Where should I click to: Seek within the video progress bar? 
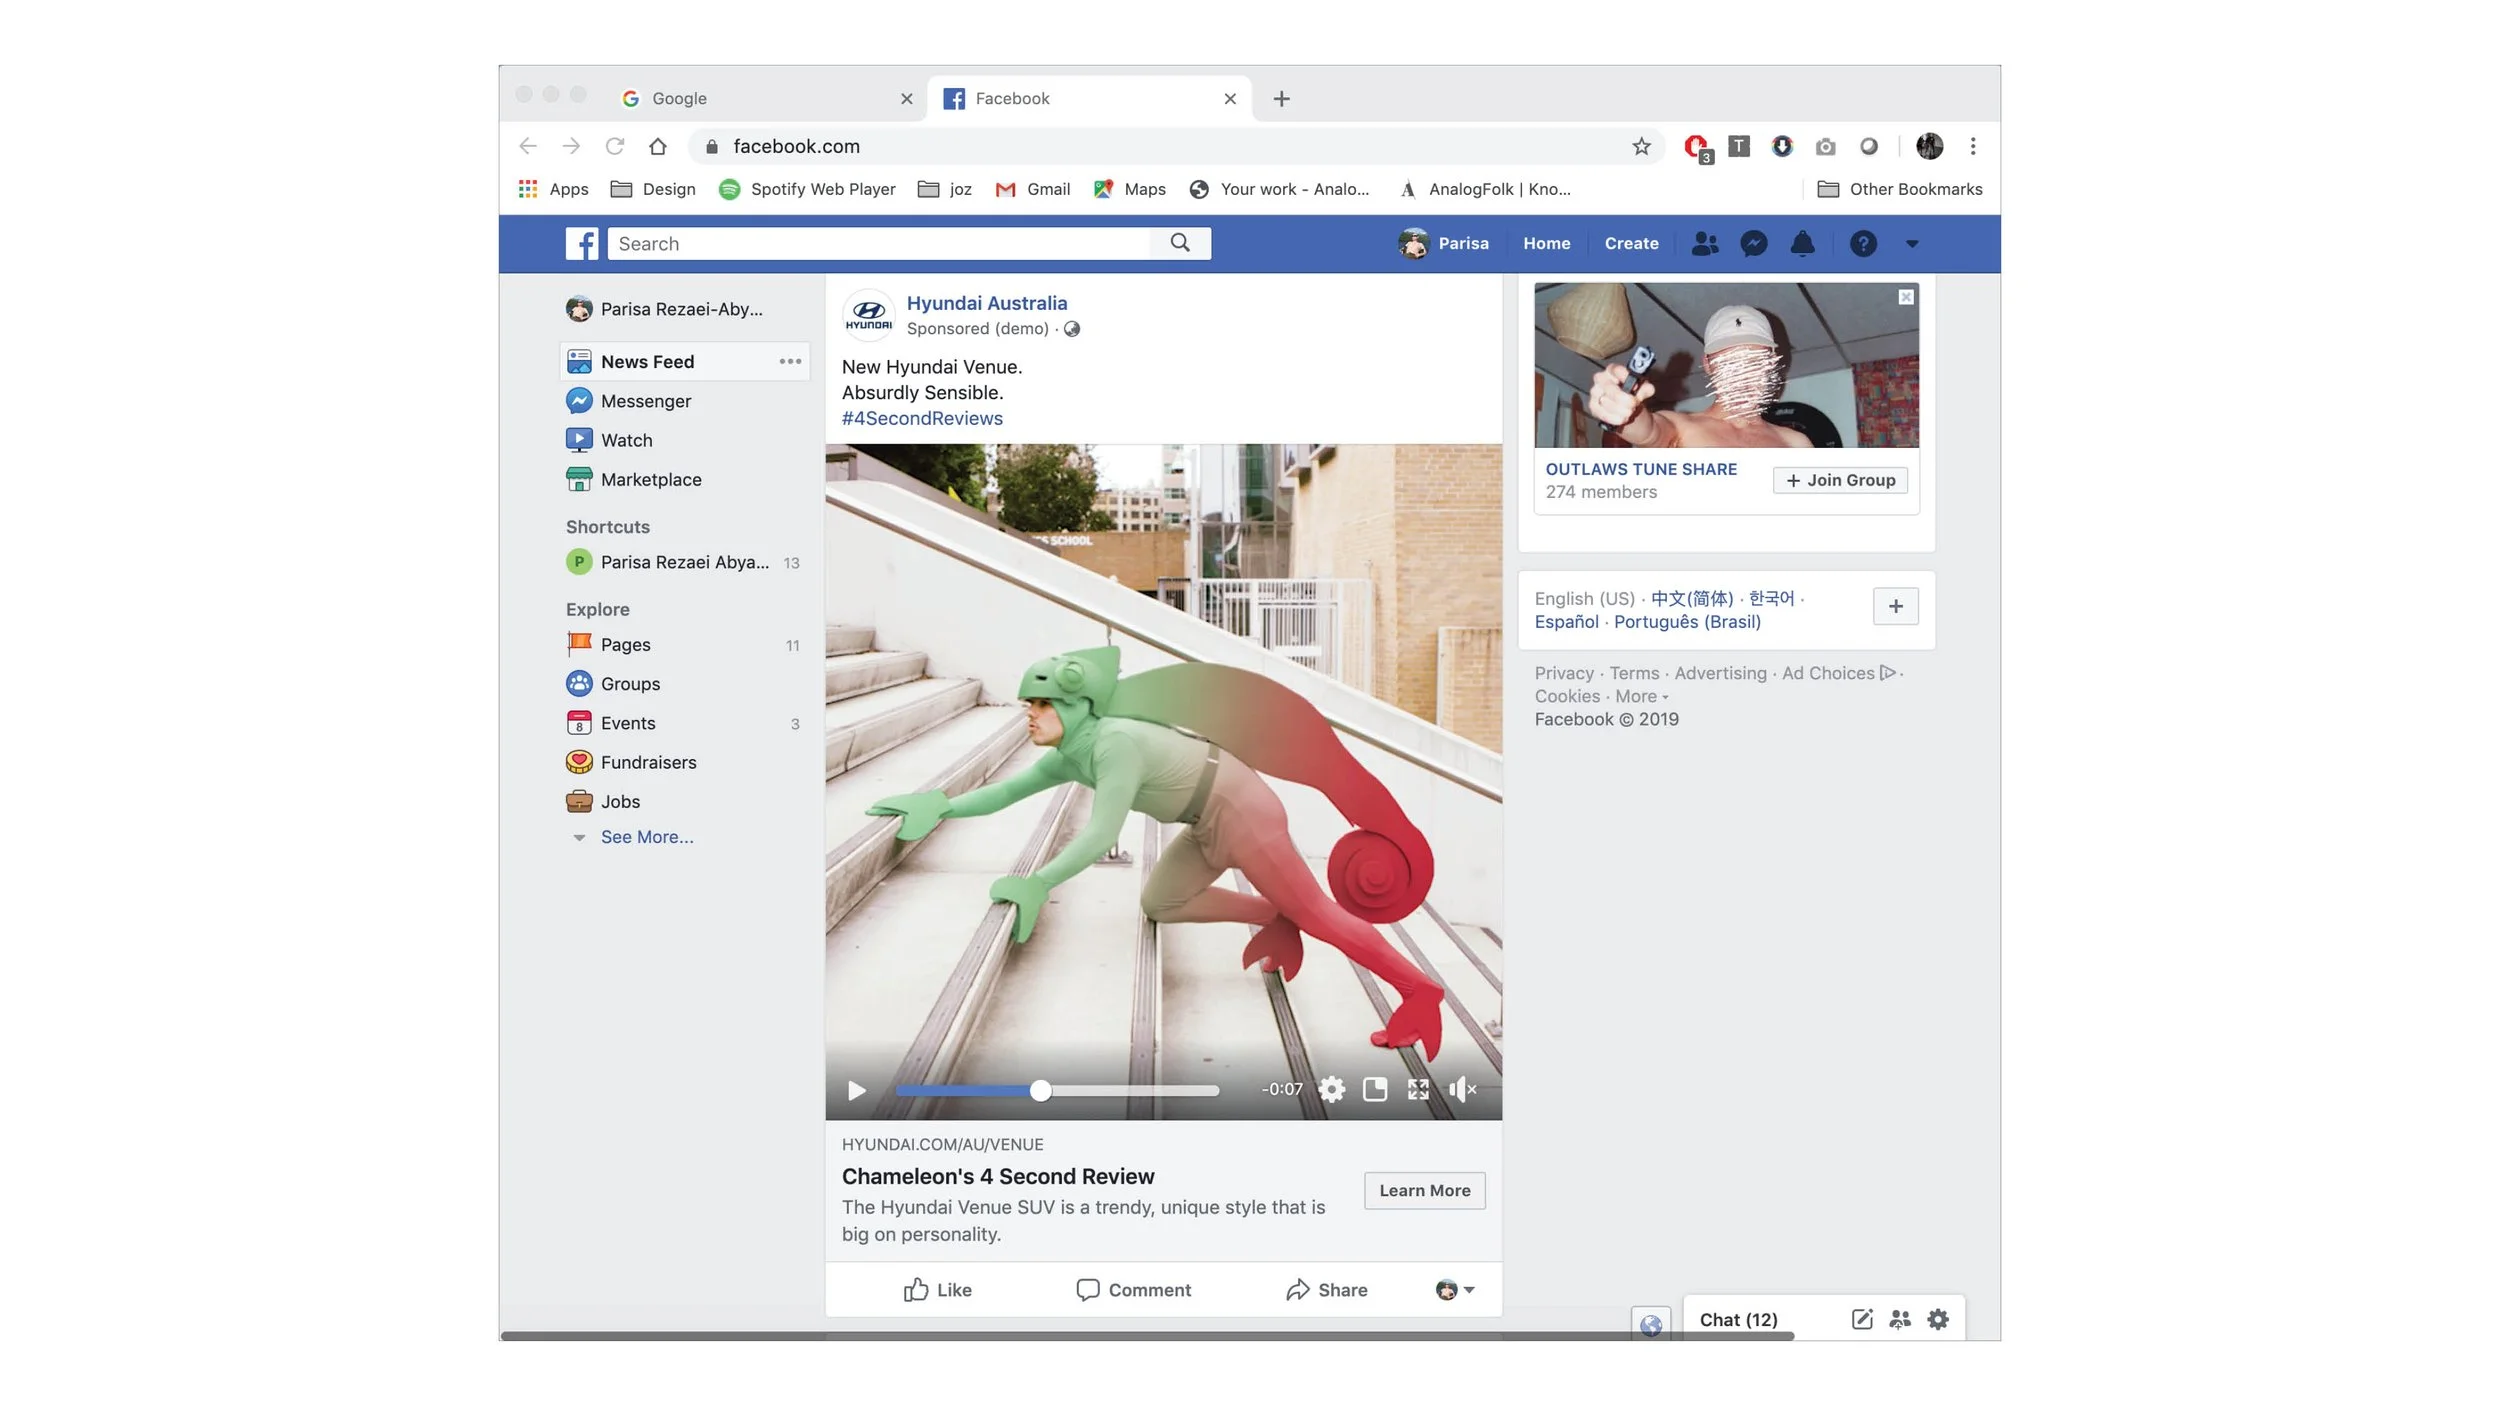tap(1057, 1090)
